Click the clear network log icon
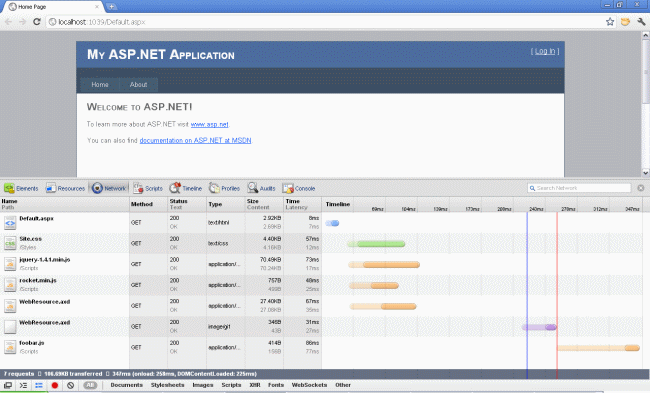 click(70, 385)
